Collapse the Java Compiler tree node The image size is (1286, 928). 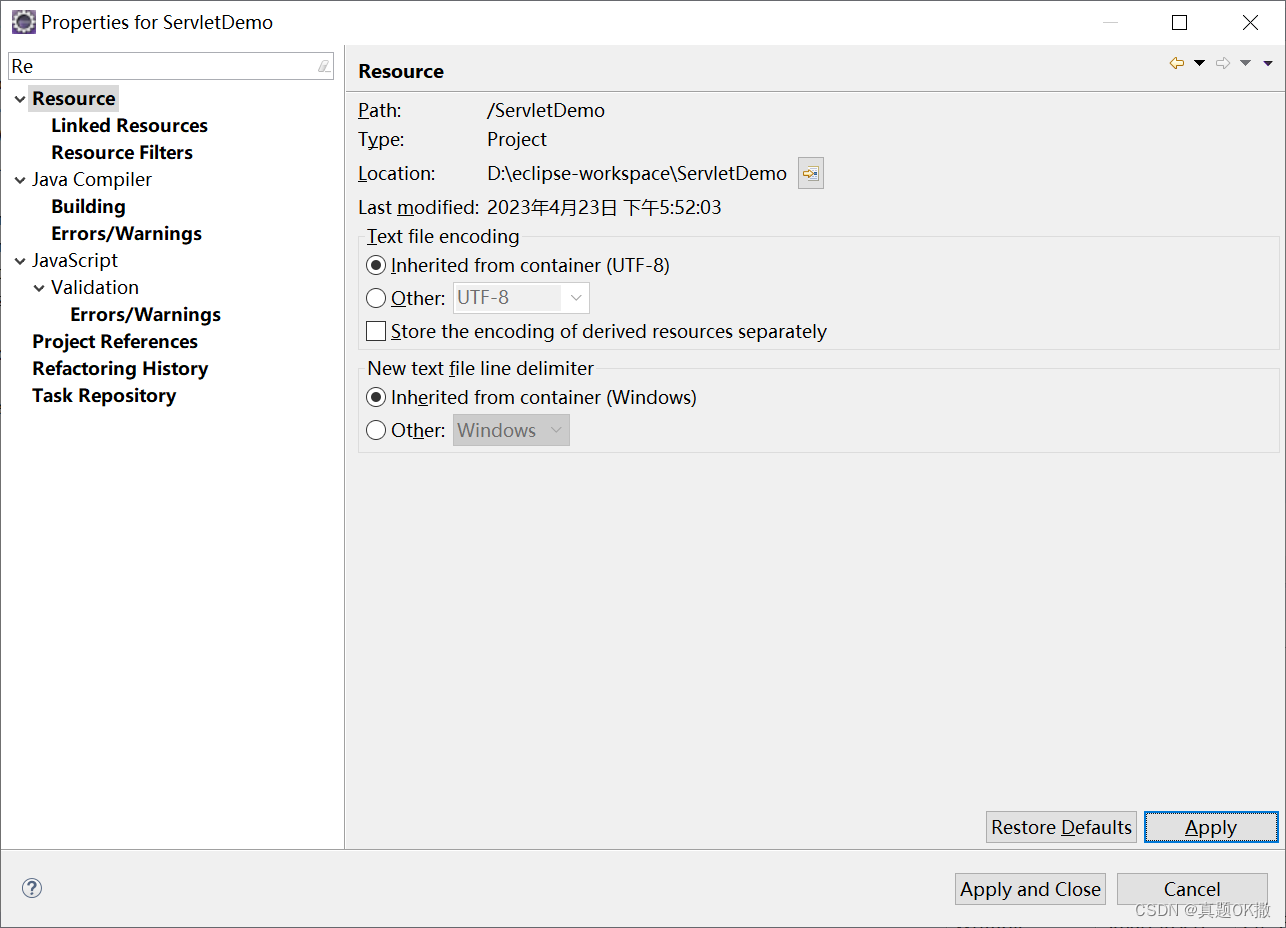(20, 180)
